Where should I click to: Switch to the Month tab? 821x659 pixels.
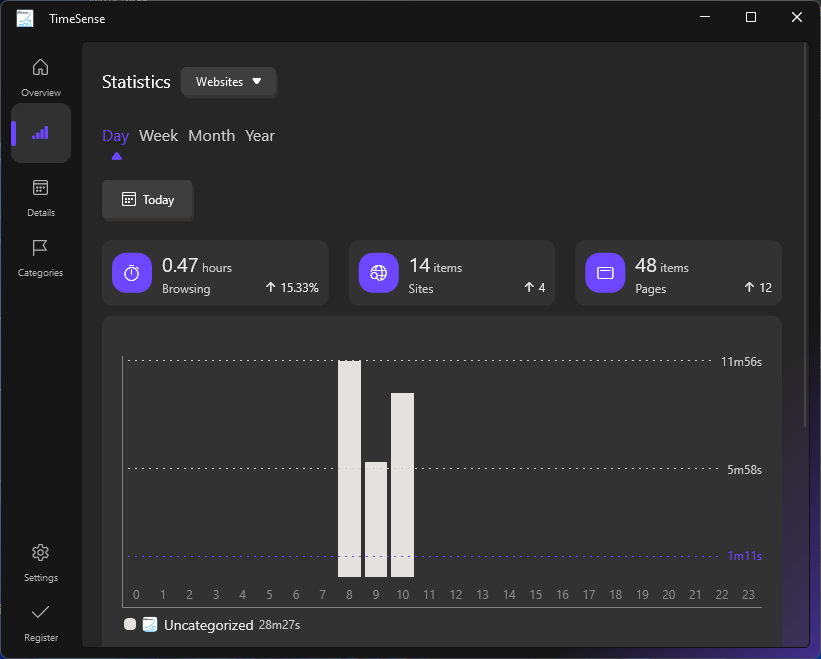coord(211,135)
